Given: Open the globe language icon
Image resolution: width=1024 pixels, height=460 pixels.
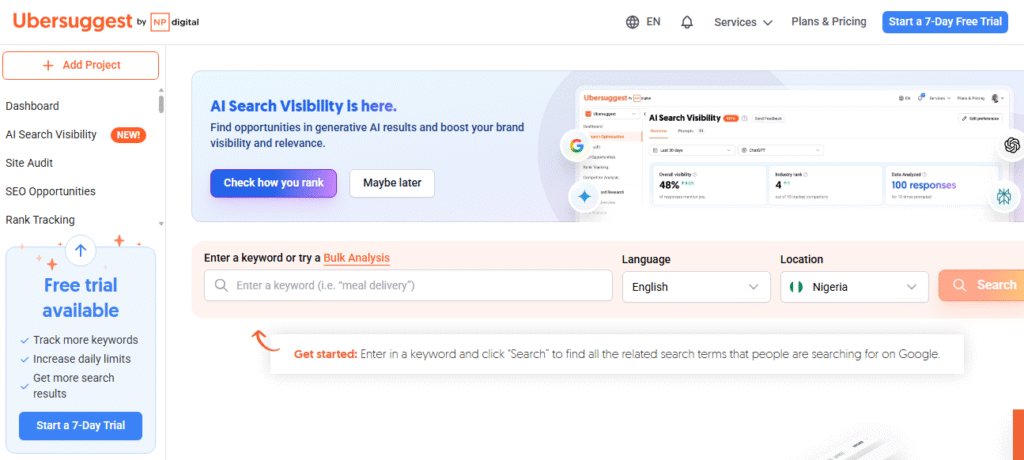Looking at the screenshot, I should pyautogui.click(x=632, y=22).
